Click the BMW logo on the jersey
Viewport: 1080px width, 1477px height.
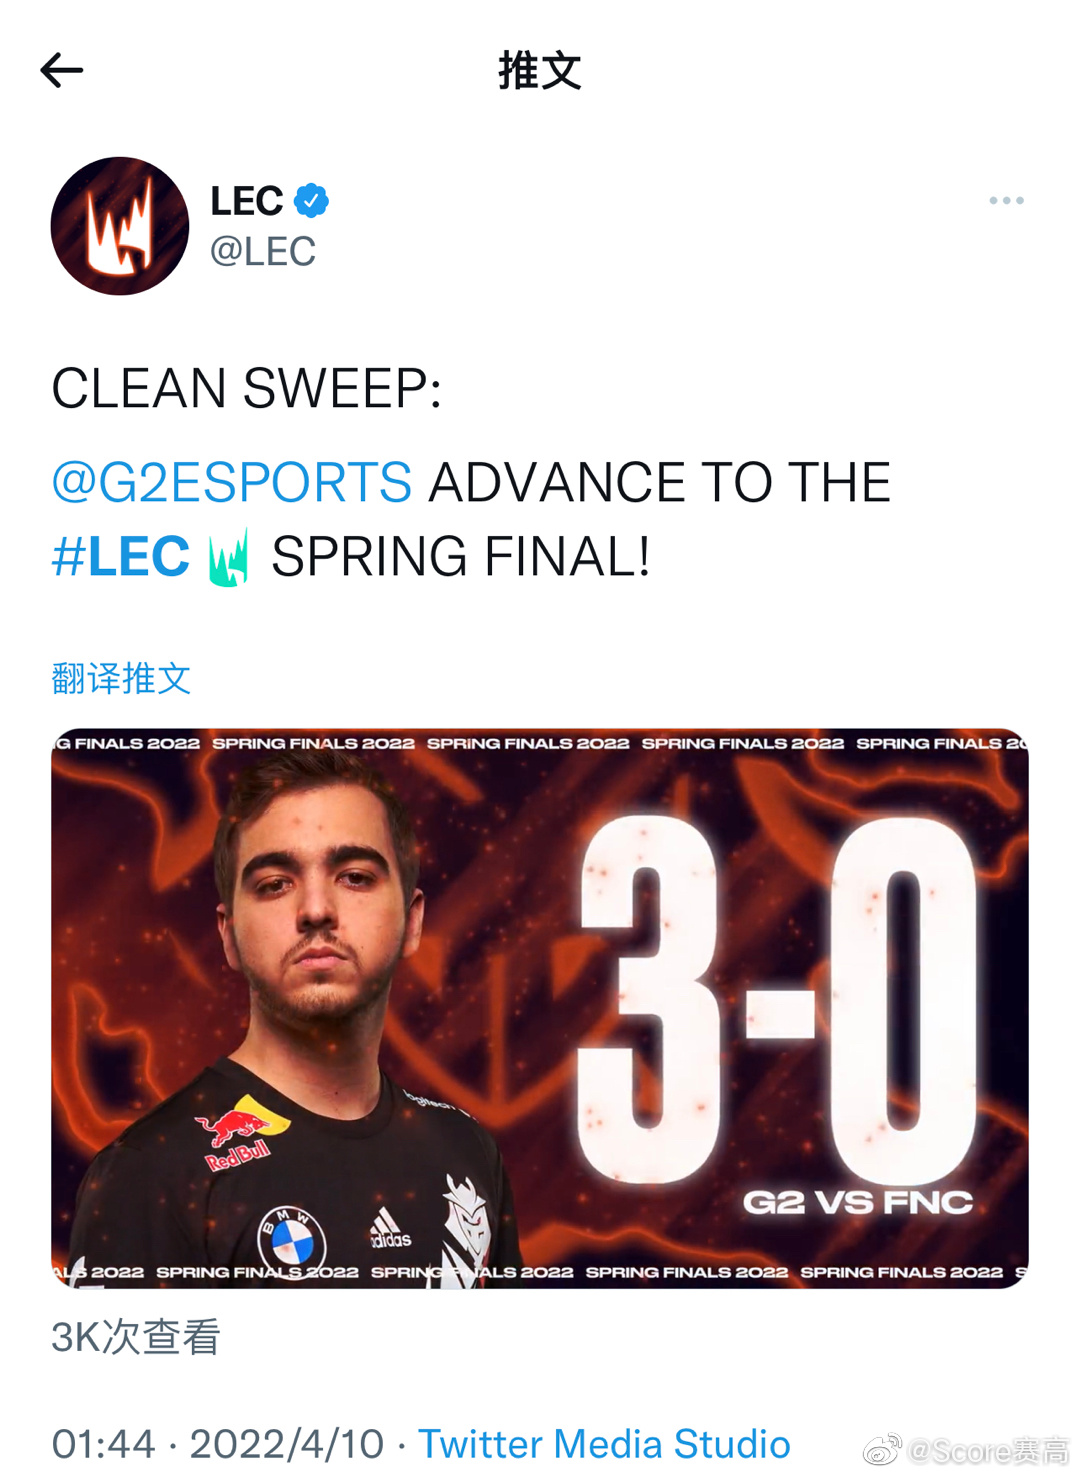(x=291, y=1238)
